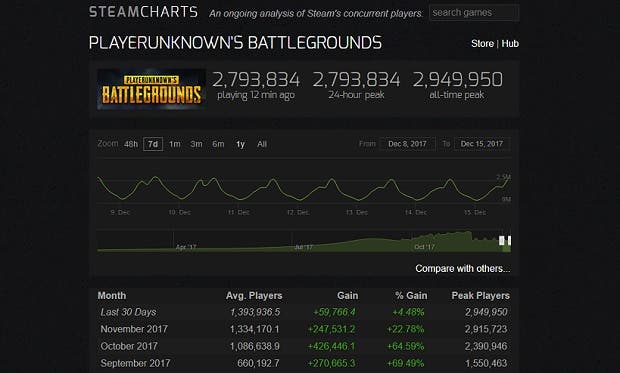Open the Hub link
Image resolution: width=620 pixels, height=373 pixels.
(x=510, y=44)
